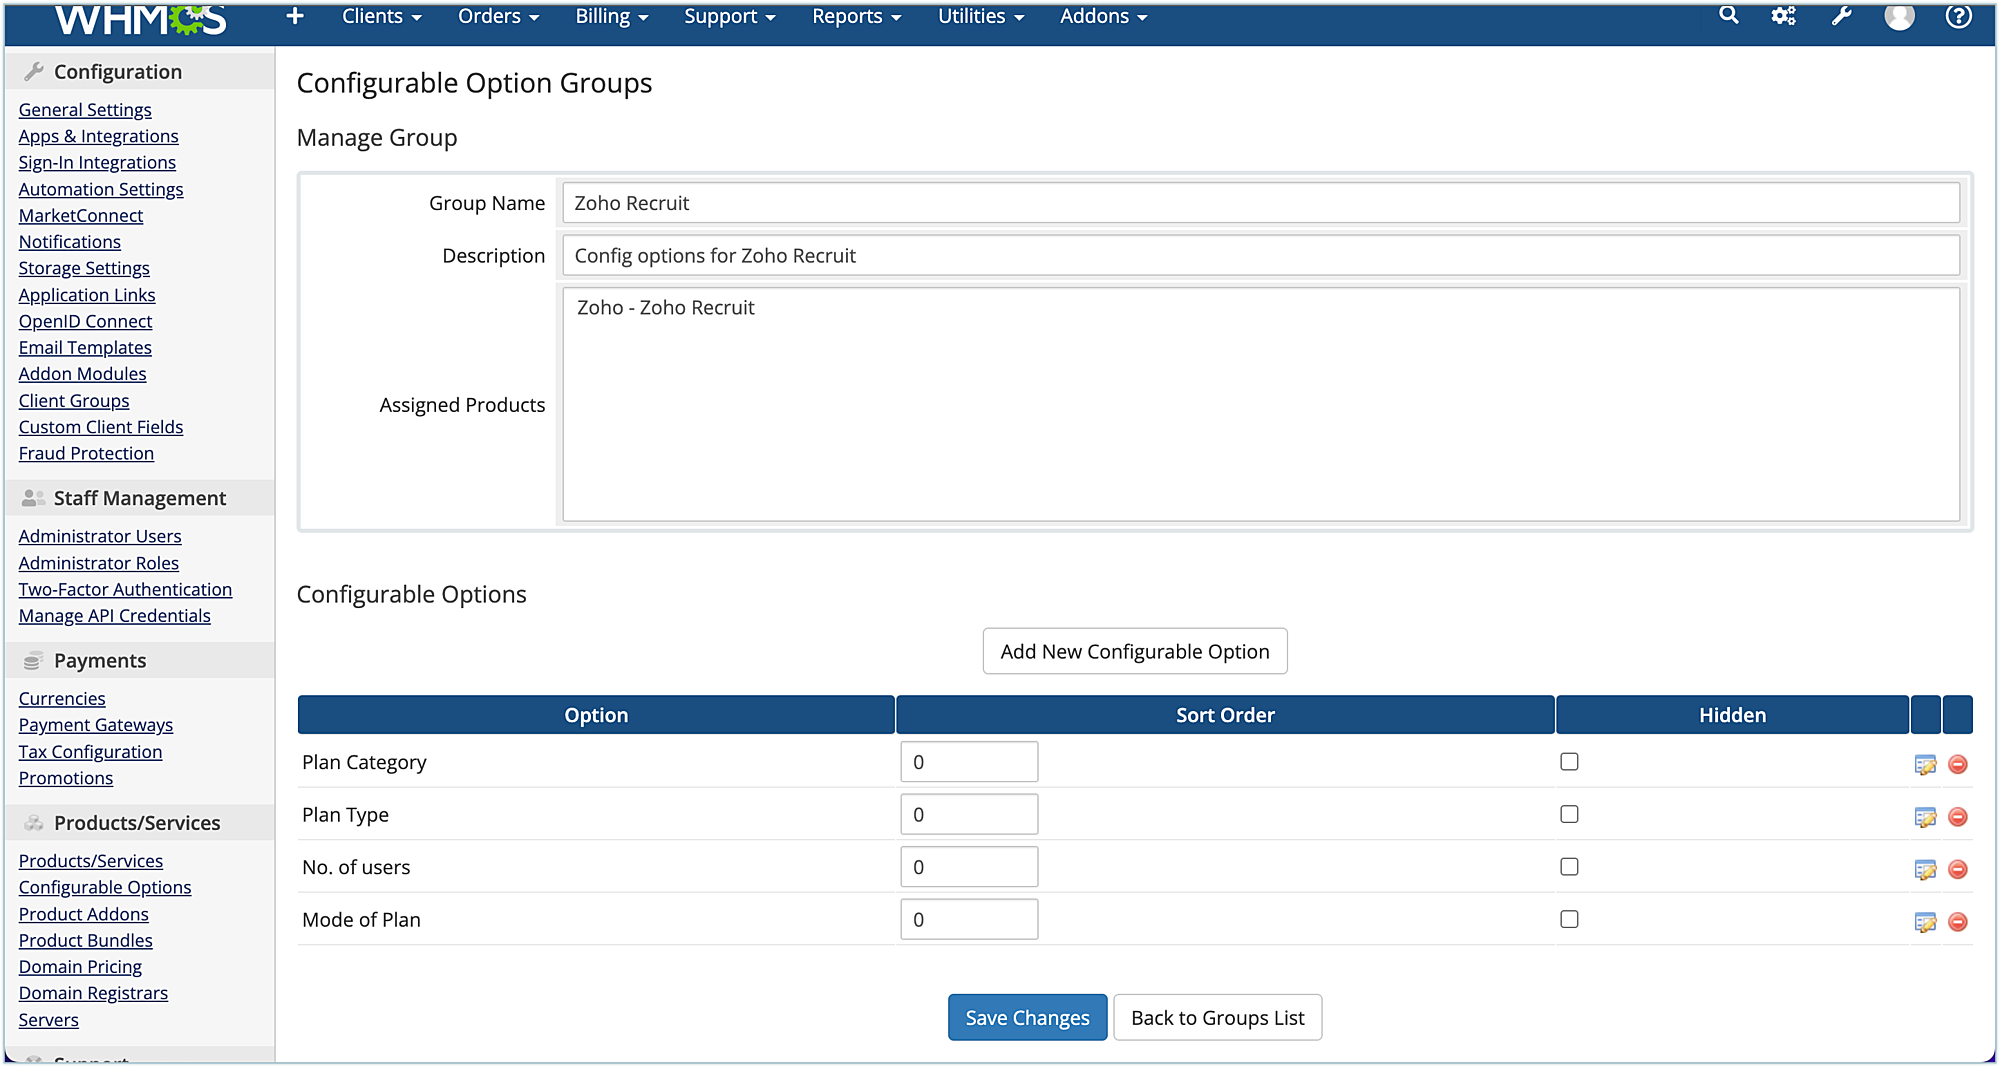2000x1067 pixels.
Task: Open the plus quick-add menu icon
Action: tap(295, 16)
